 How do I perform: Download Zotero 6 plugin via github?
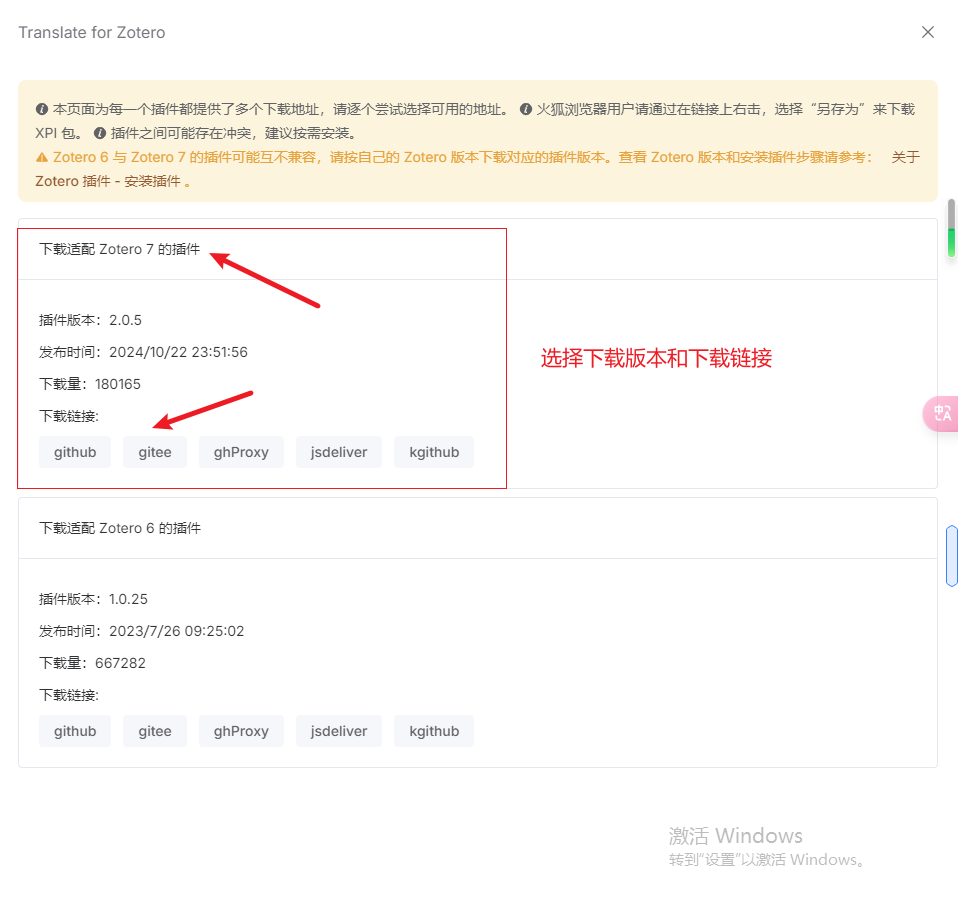(75, 731)
